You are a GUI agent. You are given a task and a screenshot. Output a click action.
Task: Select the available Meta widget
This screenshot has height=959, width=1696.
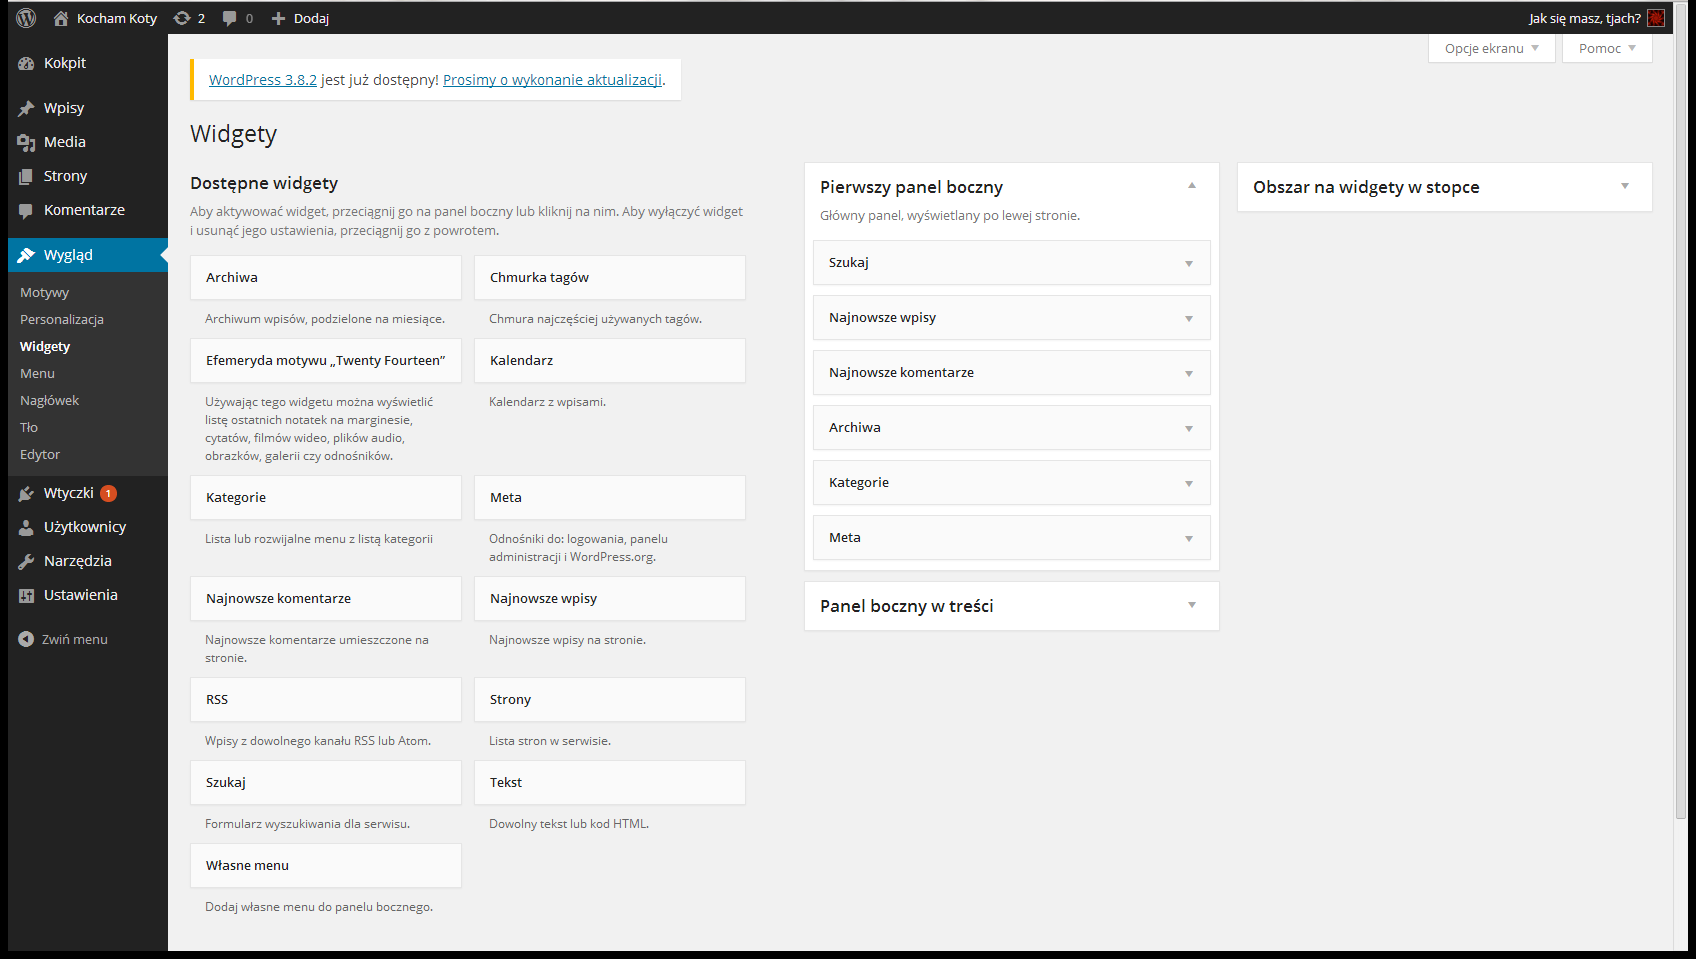click(x=610, y=497)
